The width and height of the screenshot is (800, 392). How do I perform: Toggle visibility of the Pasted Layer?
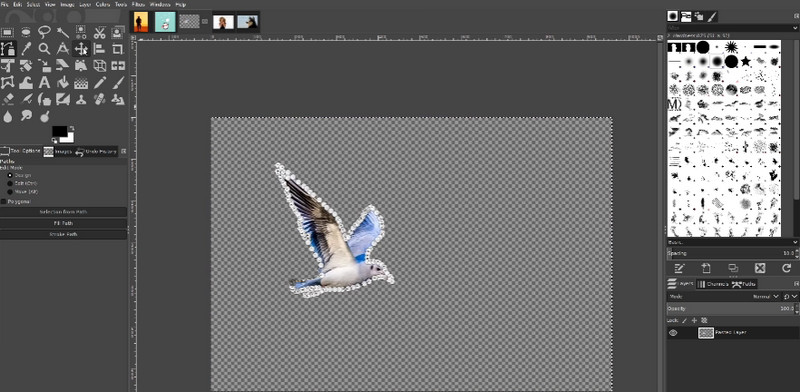(x=673, y=333)
